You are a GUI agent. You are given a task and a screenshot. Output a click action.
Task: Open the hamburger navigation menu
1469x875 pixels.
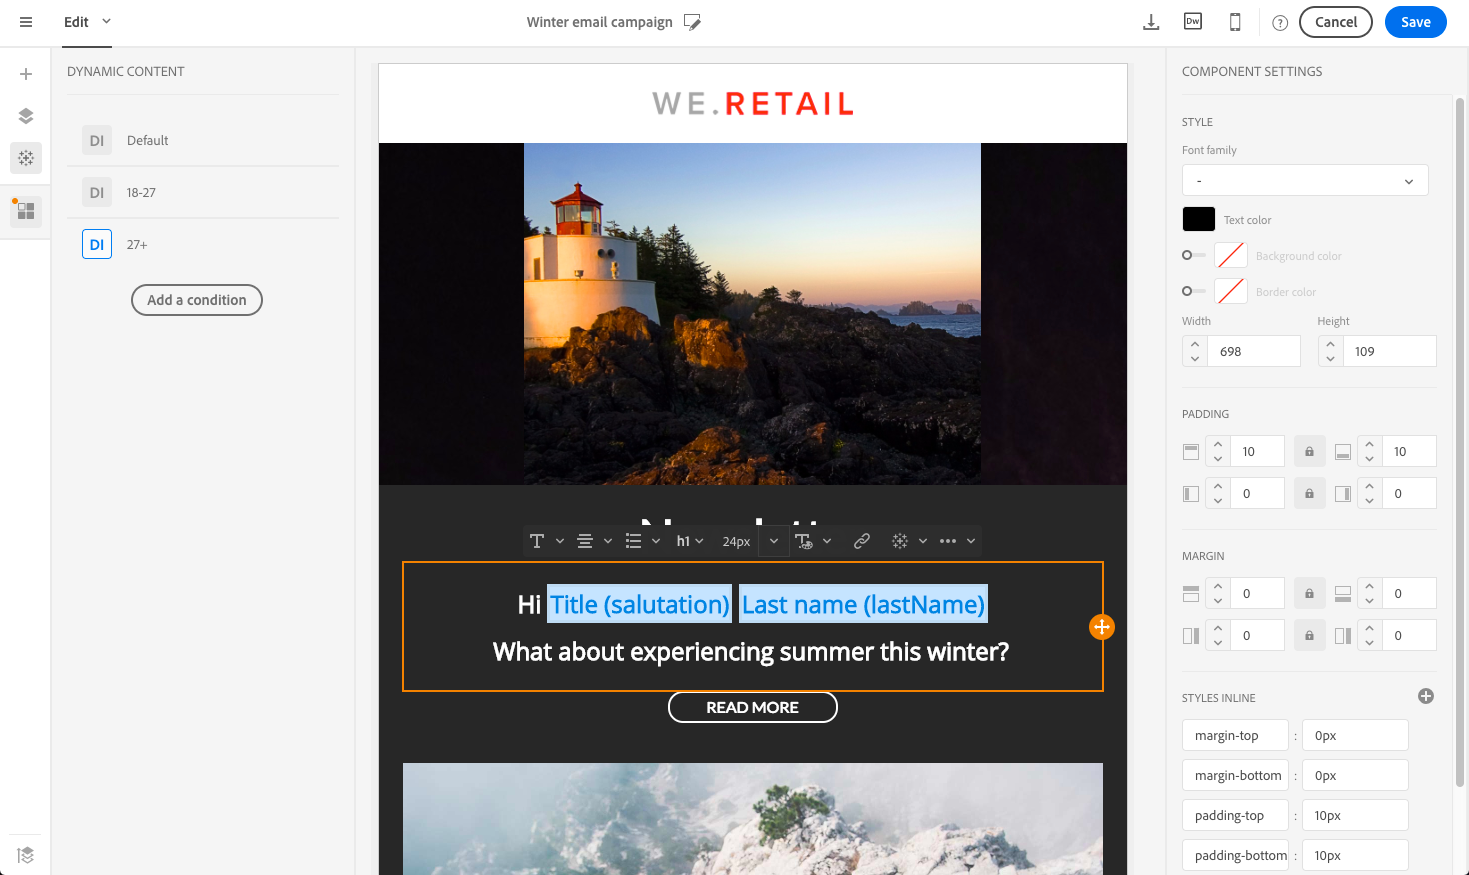point(26,22)
